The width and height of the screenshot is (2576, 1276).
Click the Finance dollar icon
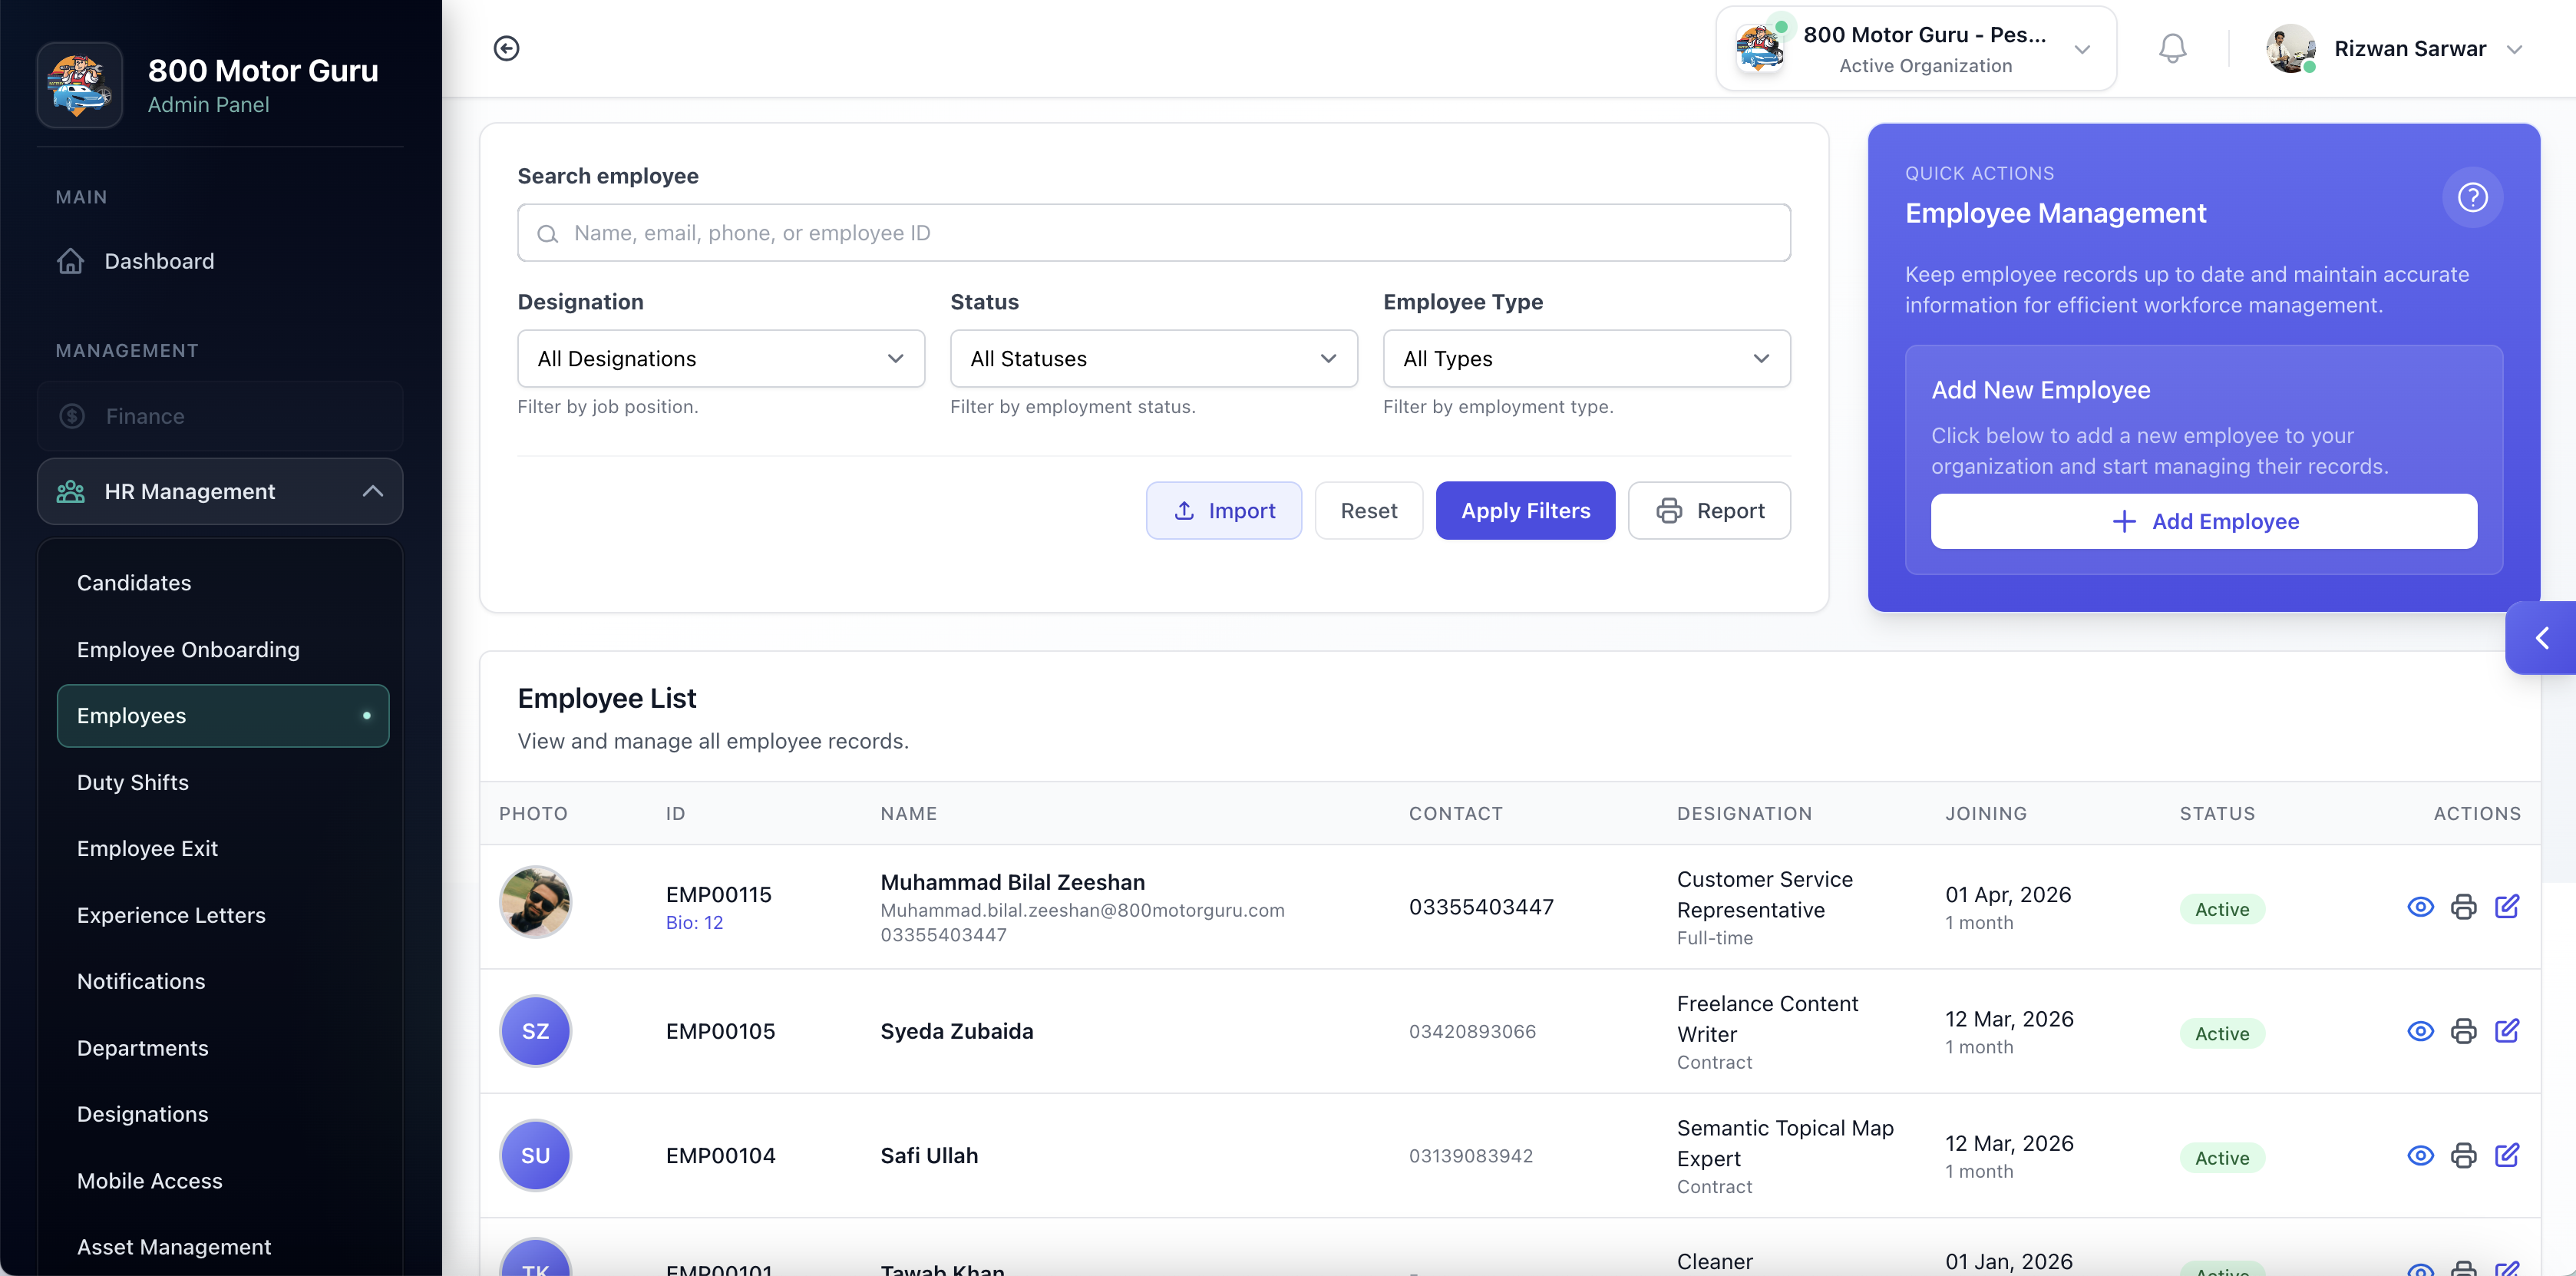click(x=72, y=416)
